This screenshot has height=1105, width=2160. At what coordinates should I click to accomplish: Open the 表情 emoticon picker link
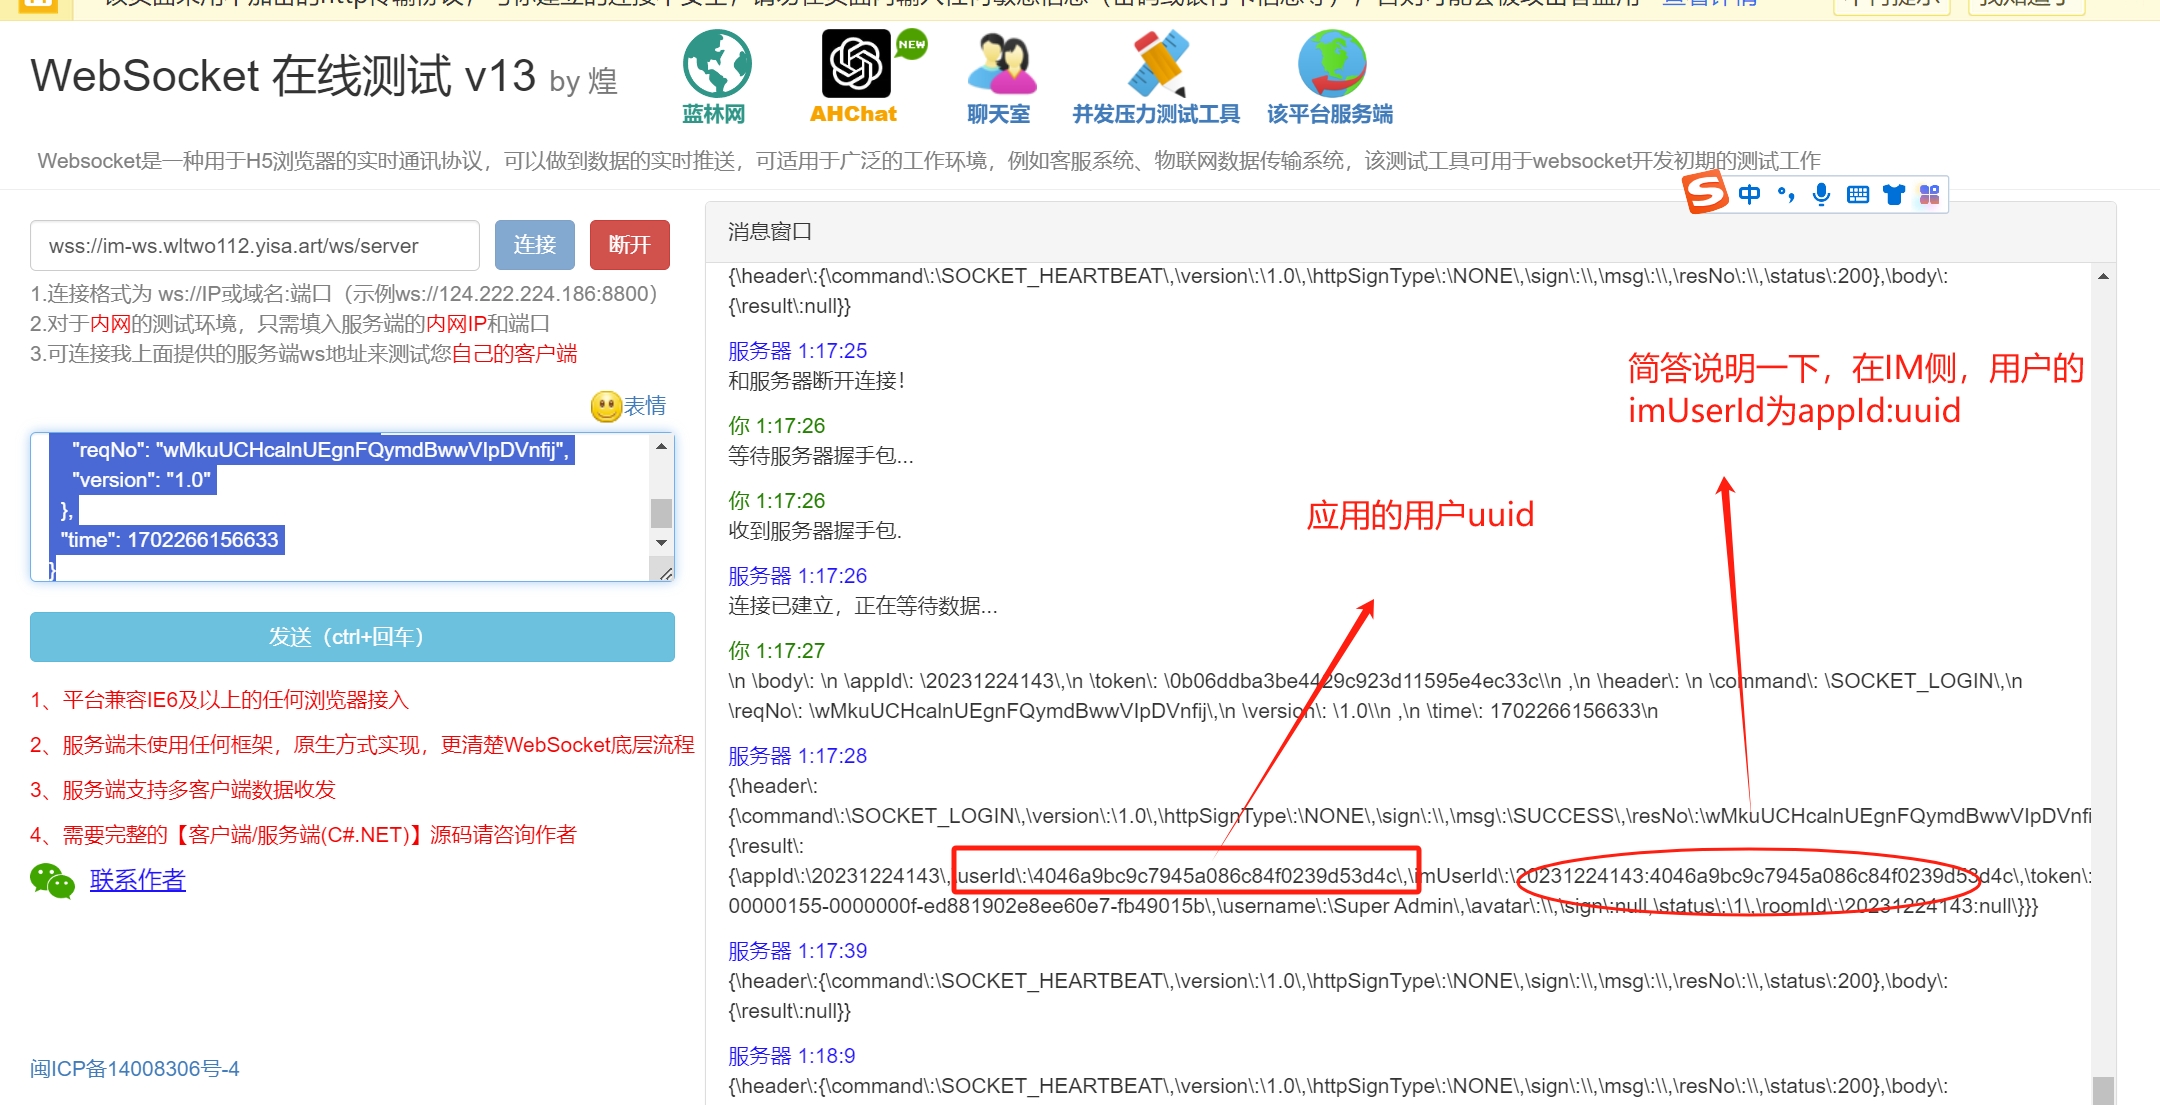645,406
